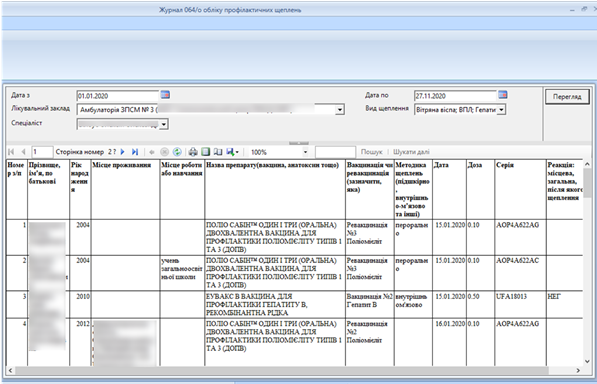Expand the 'Спеціаліст' dropdown
Screen dimensions: 597x384
pos(164,124)
